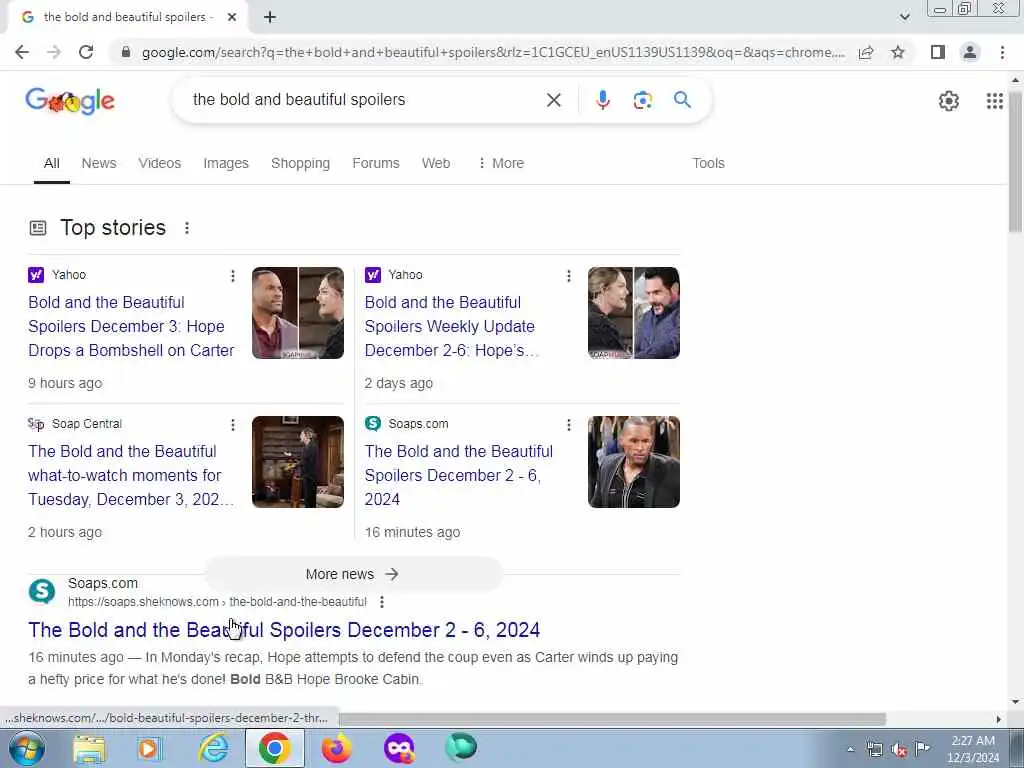This screenshot has width=1024, height=768.
Task: Open the Windows Start menu
Action: pos(27,748)
